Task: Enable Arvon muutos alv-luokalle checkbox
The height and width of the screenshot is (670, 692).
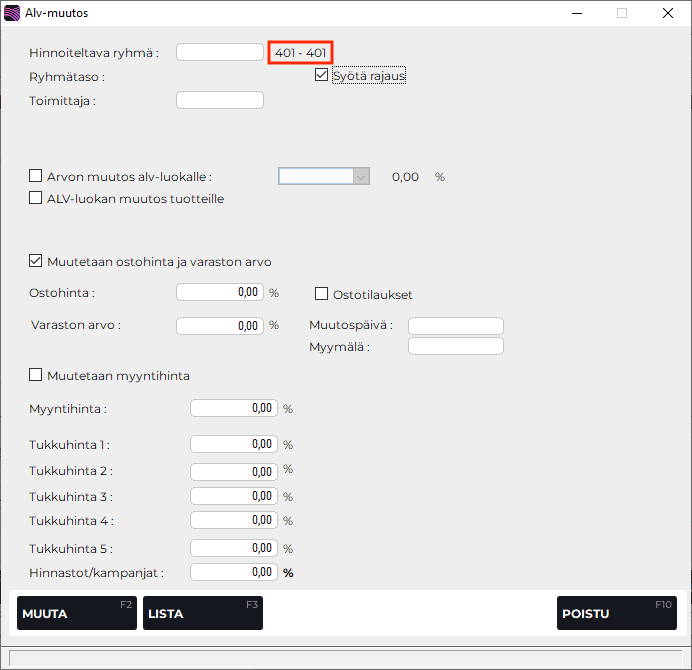Action: (x=37, y=176)
